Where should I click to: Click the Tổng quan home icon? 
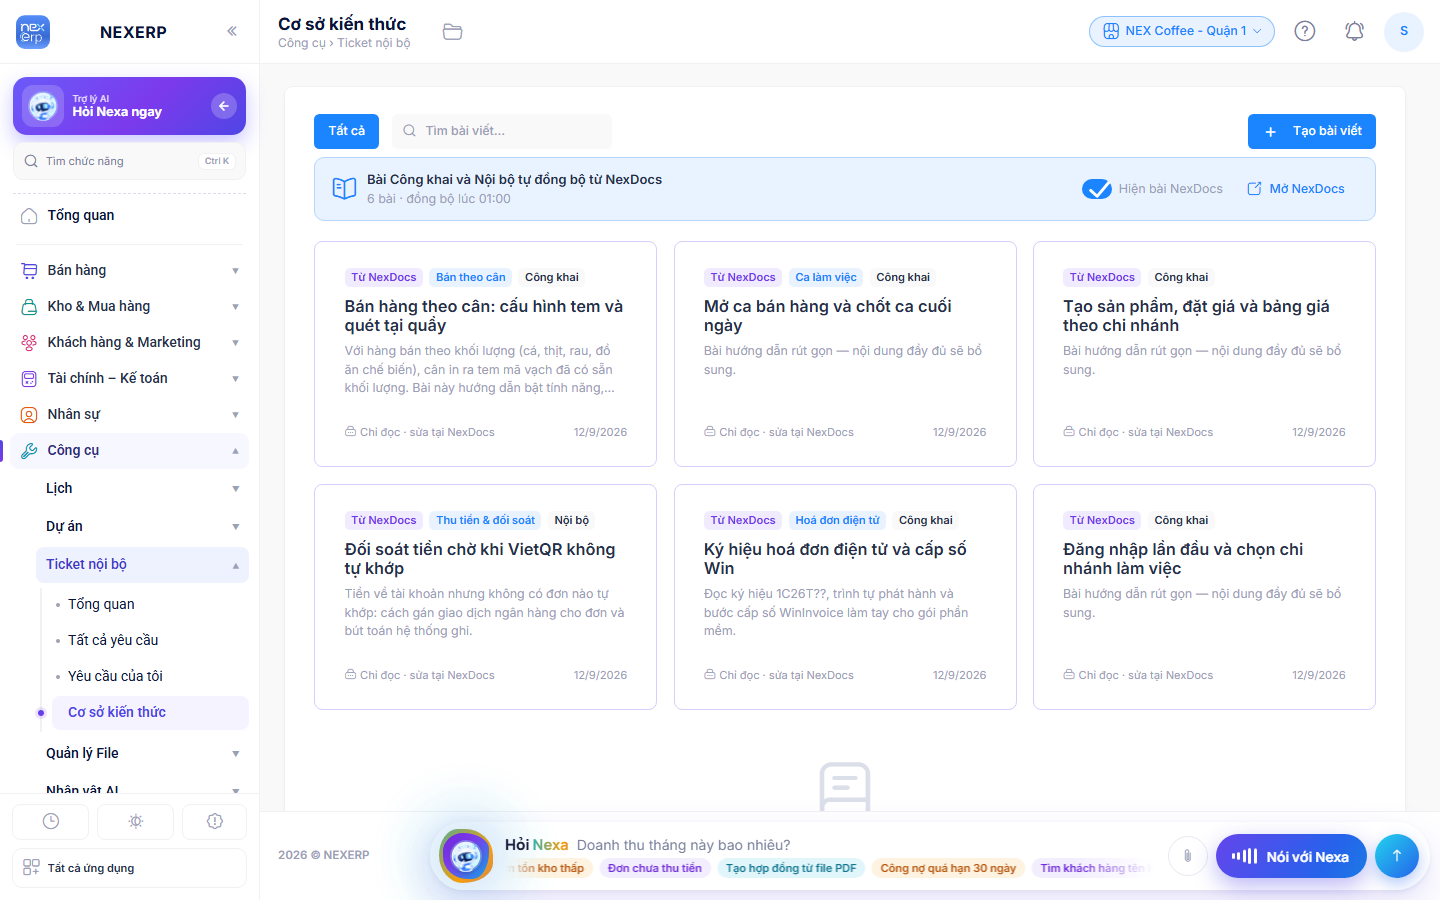29,216
